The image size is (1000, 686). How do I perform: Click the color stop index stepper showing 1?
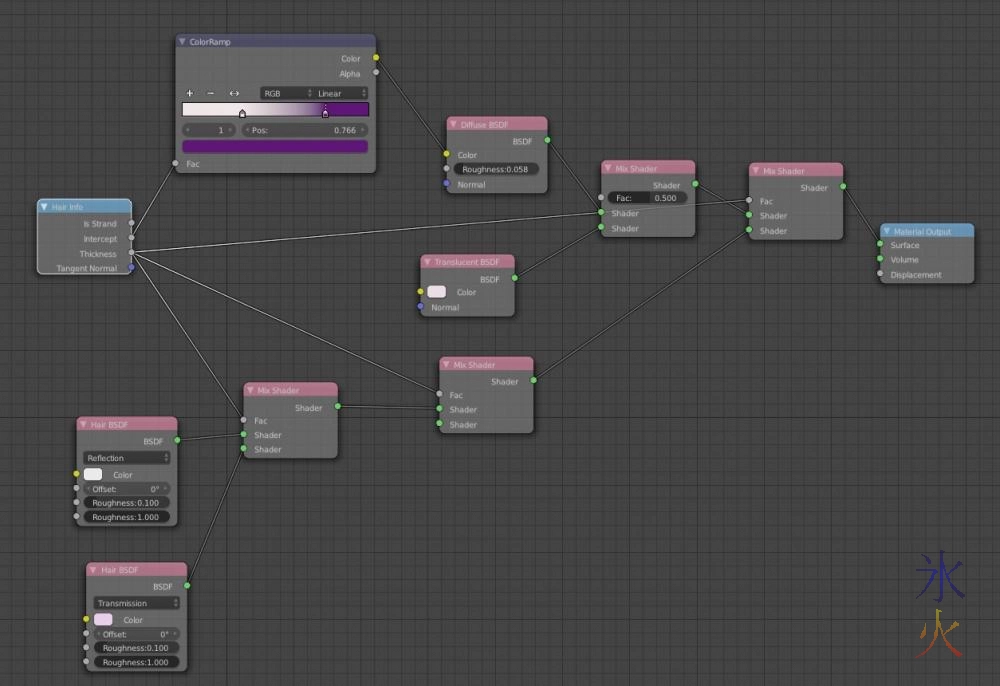click(x=209, y=130)
